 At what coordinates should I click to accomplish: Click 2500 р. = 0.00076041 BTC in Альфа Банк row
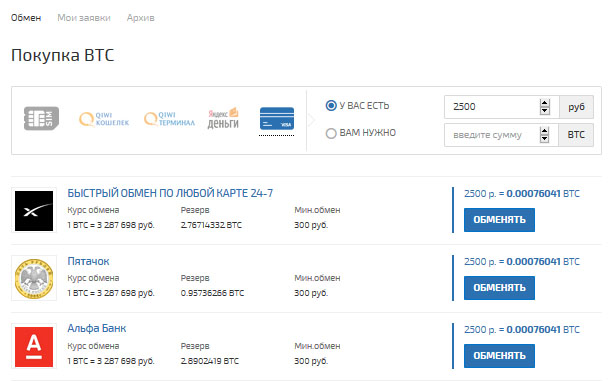[x=522, y=330]
